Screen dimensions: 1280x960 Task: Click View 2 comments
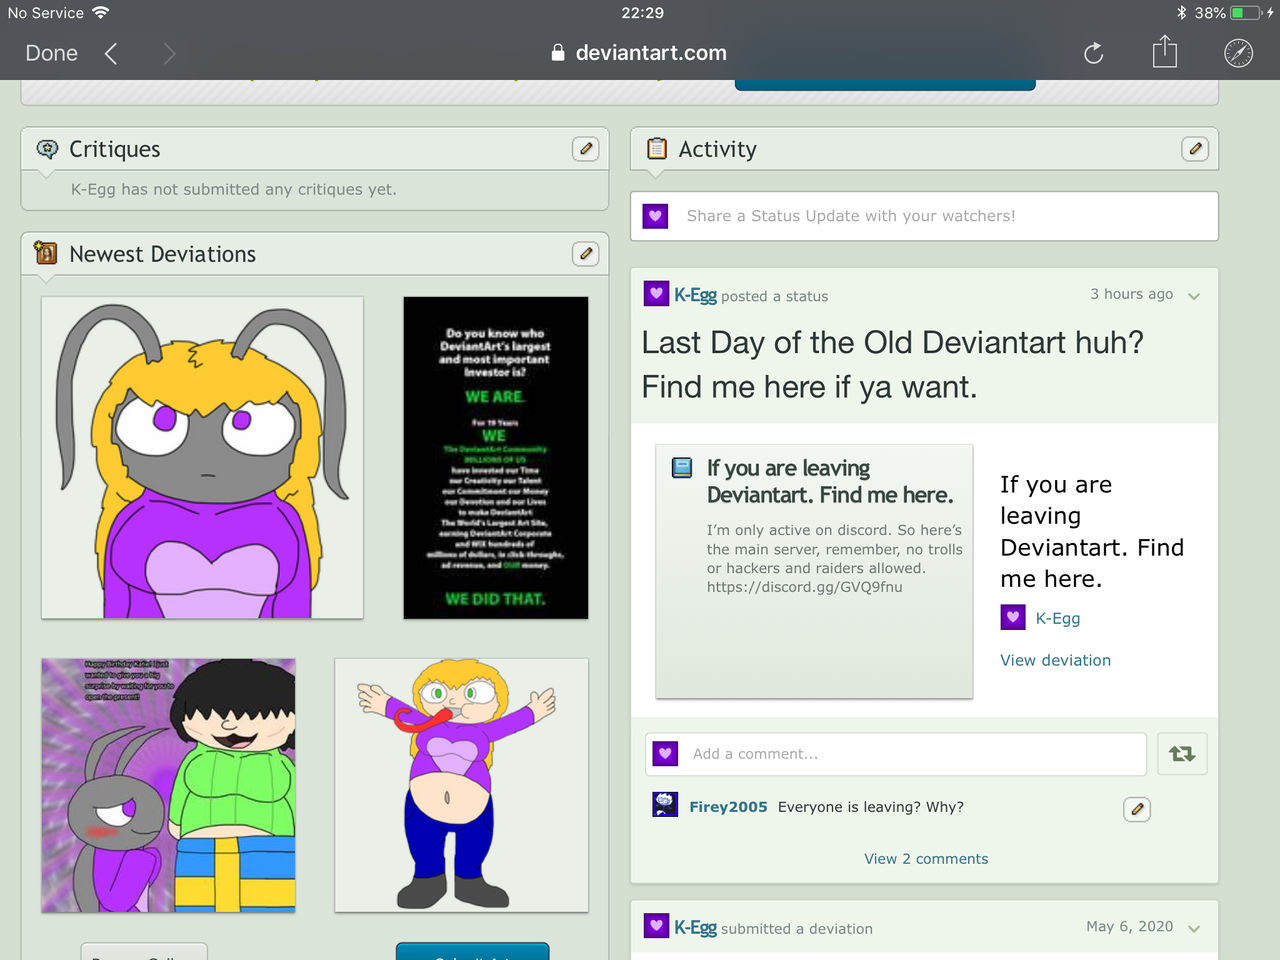click(x=926, y=859)
